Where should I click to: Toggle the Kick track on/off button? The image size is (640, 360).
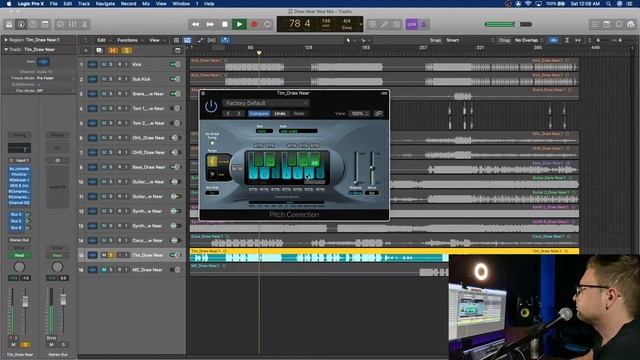[x=176, y=64]
